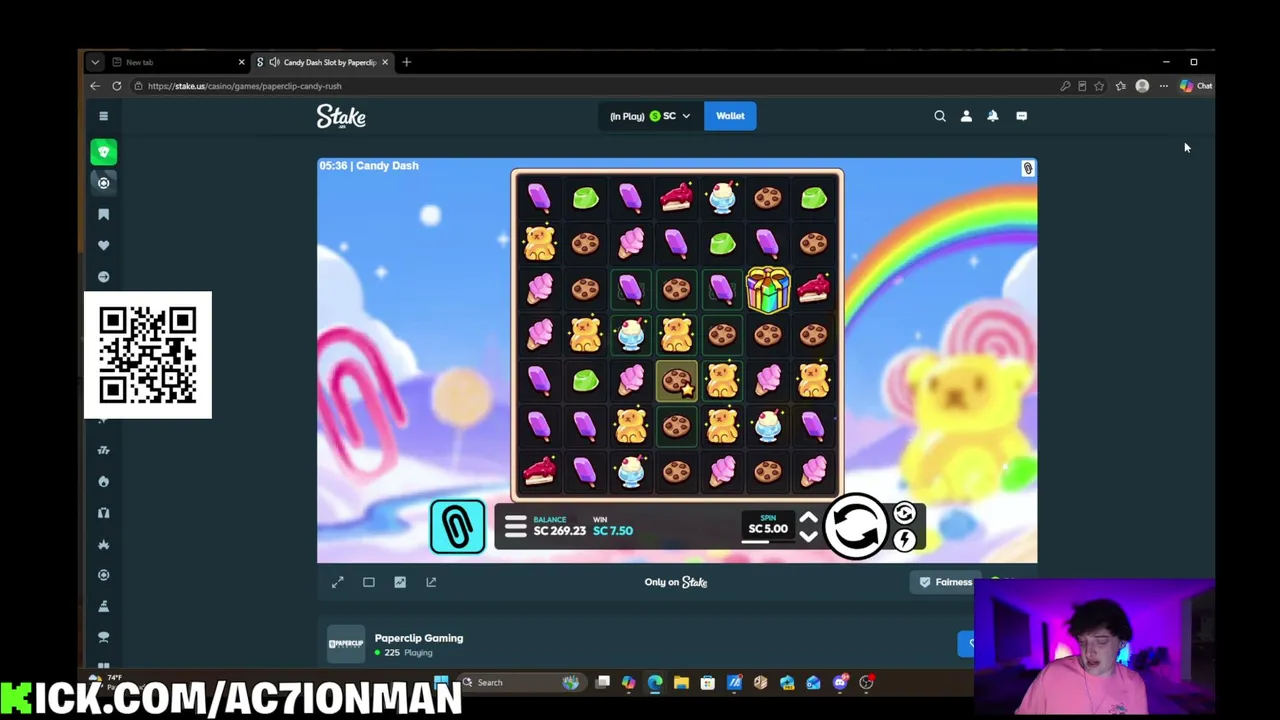This screenshot has height=720, width=1280.
Task: Toggle theatre mode view
Action: click(369, 582)
